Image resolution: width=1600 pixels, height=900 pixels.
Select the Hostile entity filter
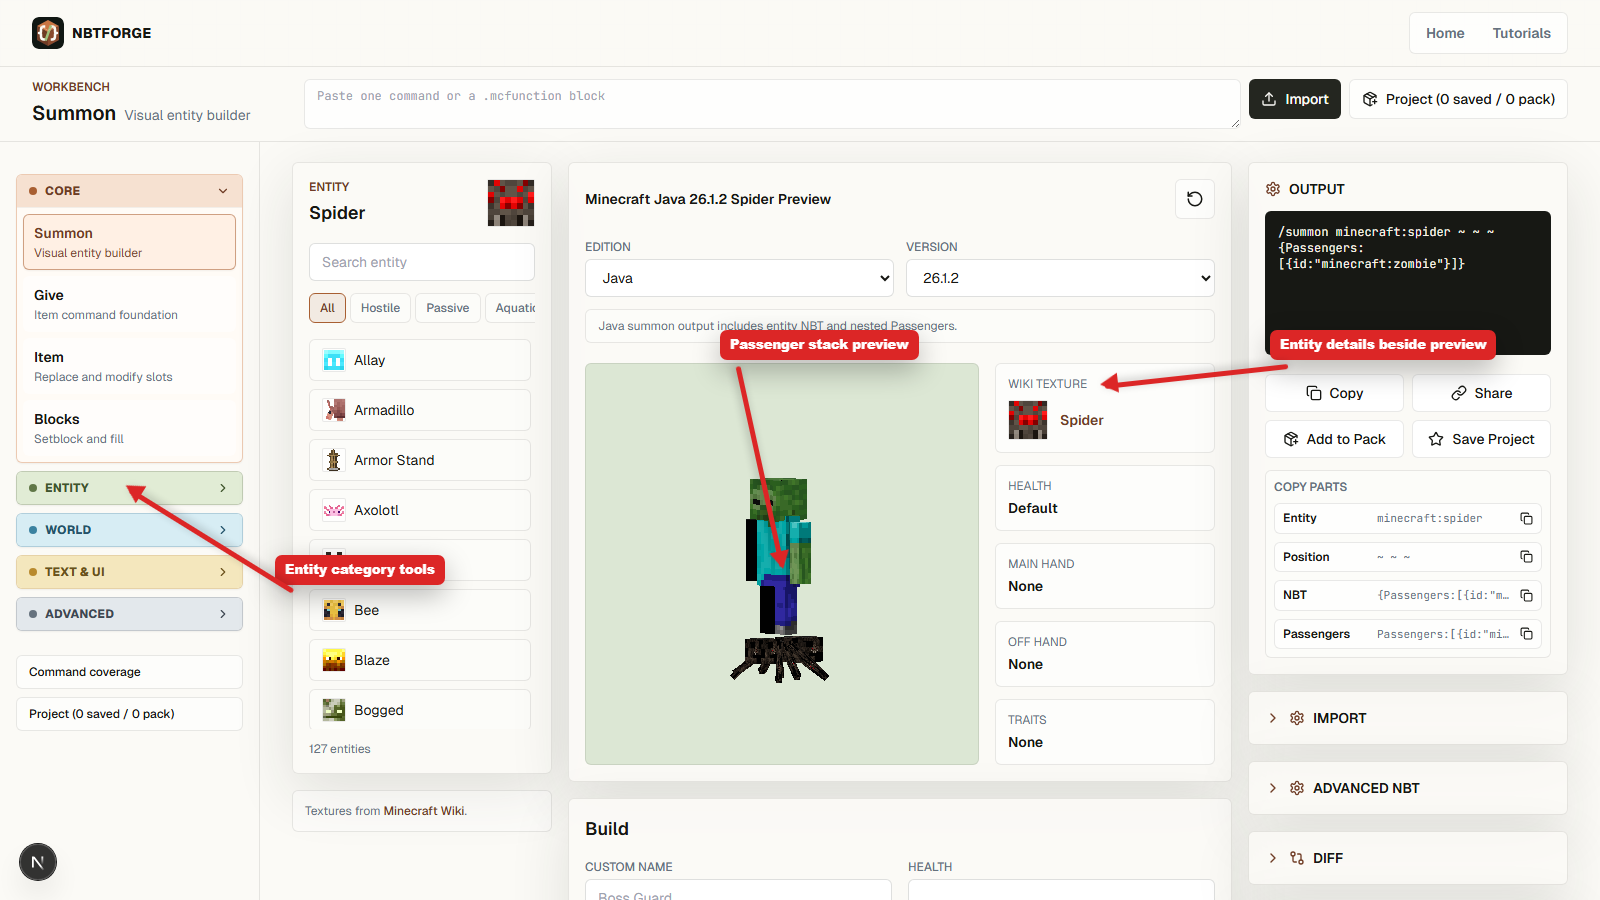click(380, 308)
